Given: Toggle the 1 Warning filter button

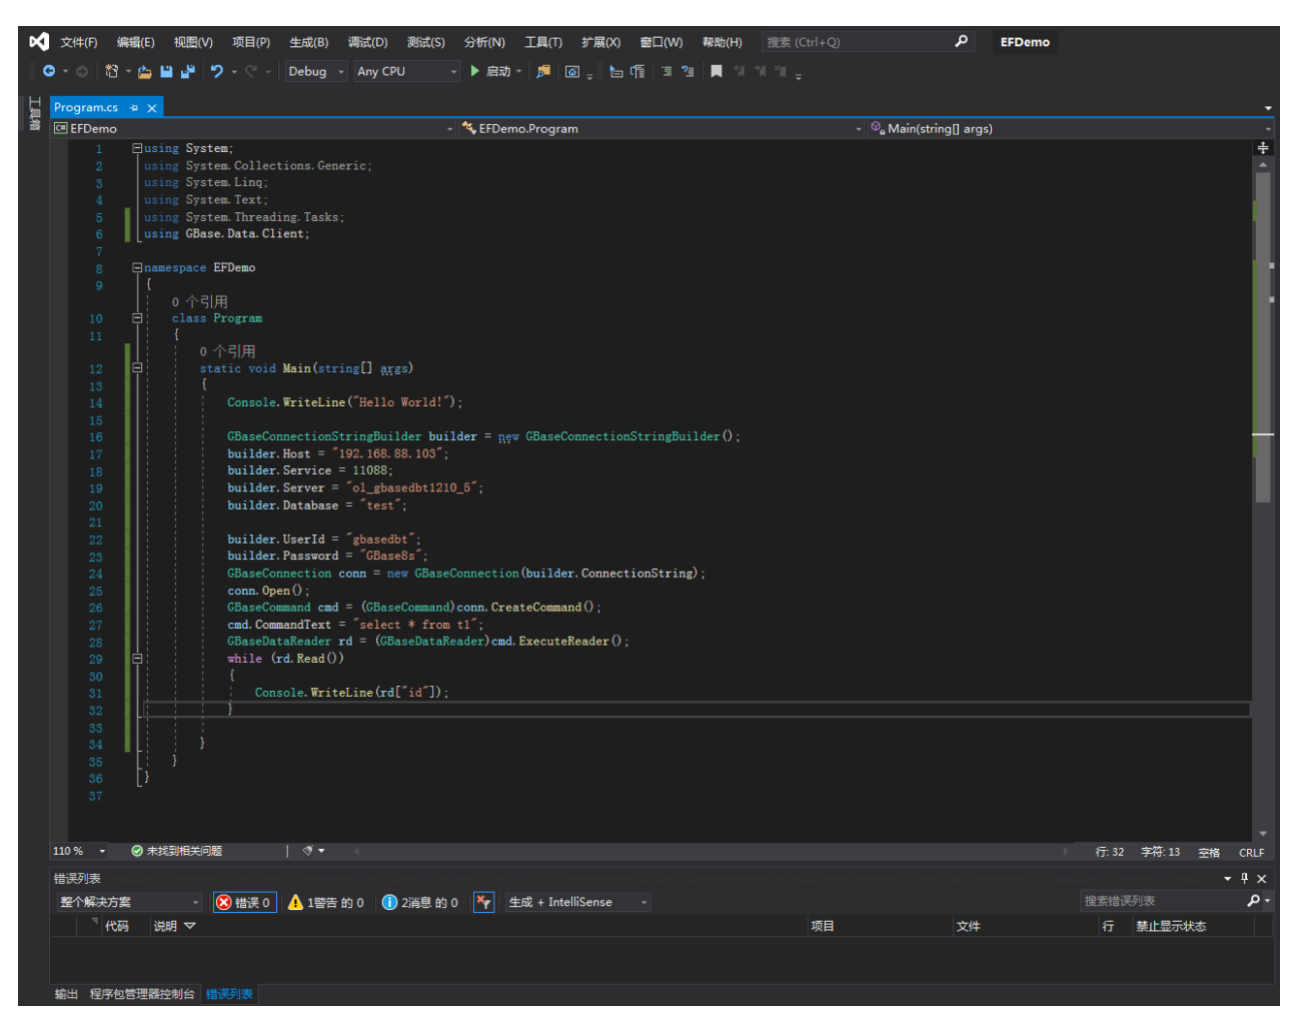Looking at the screenshot, I should (326, 903).
